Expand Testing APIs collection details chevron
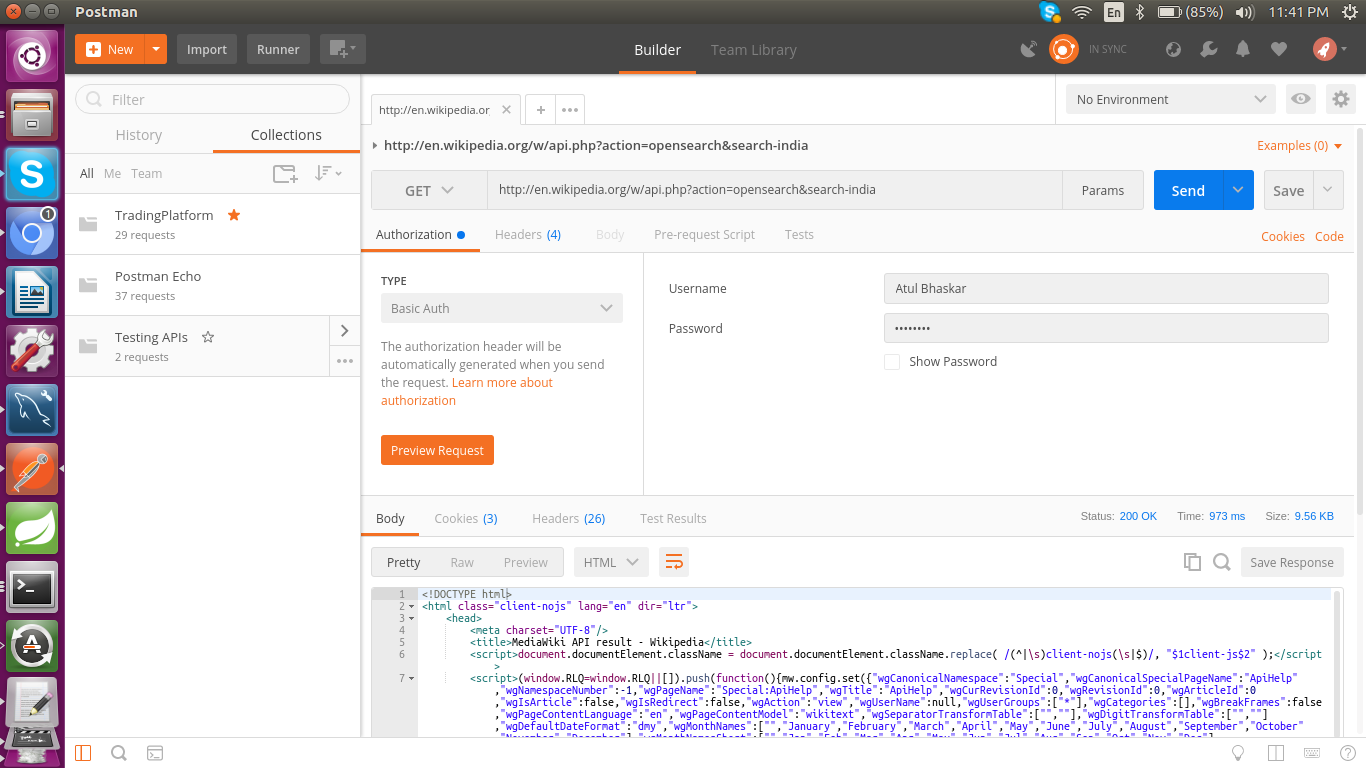Screen dimensions: 1366x768 (x=345, y=330)
